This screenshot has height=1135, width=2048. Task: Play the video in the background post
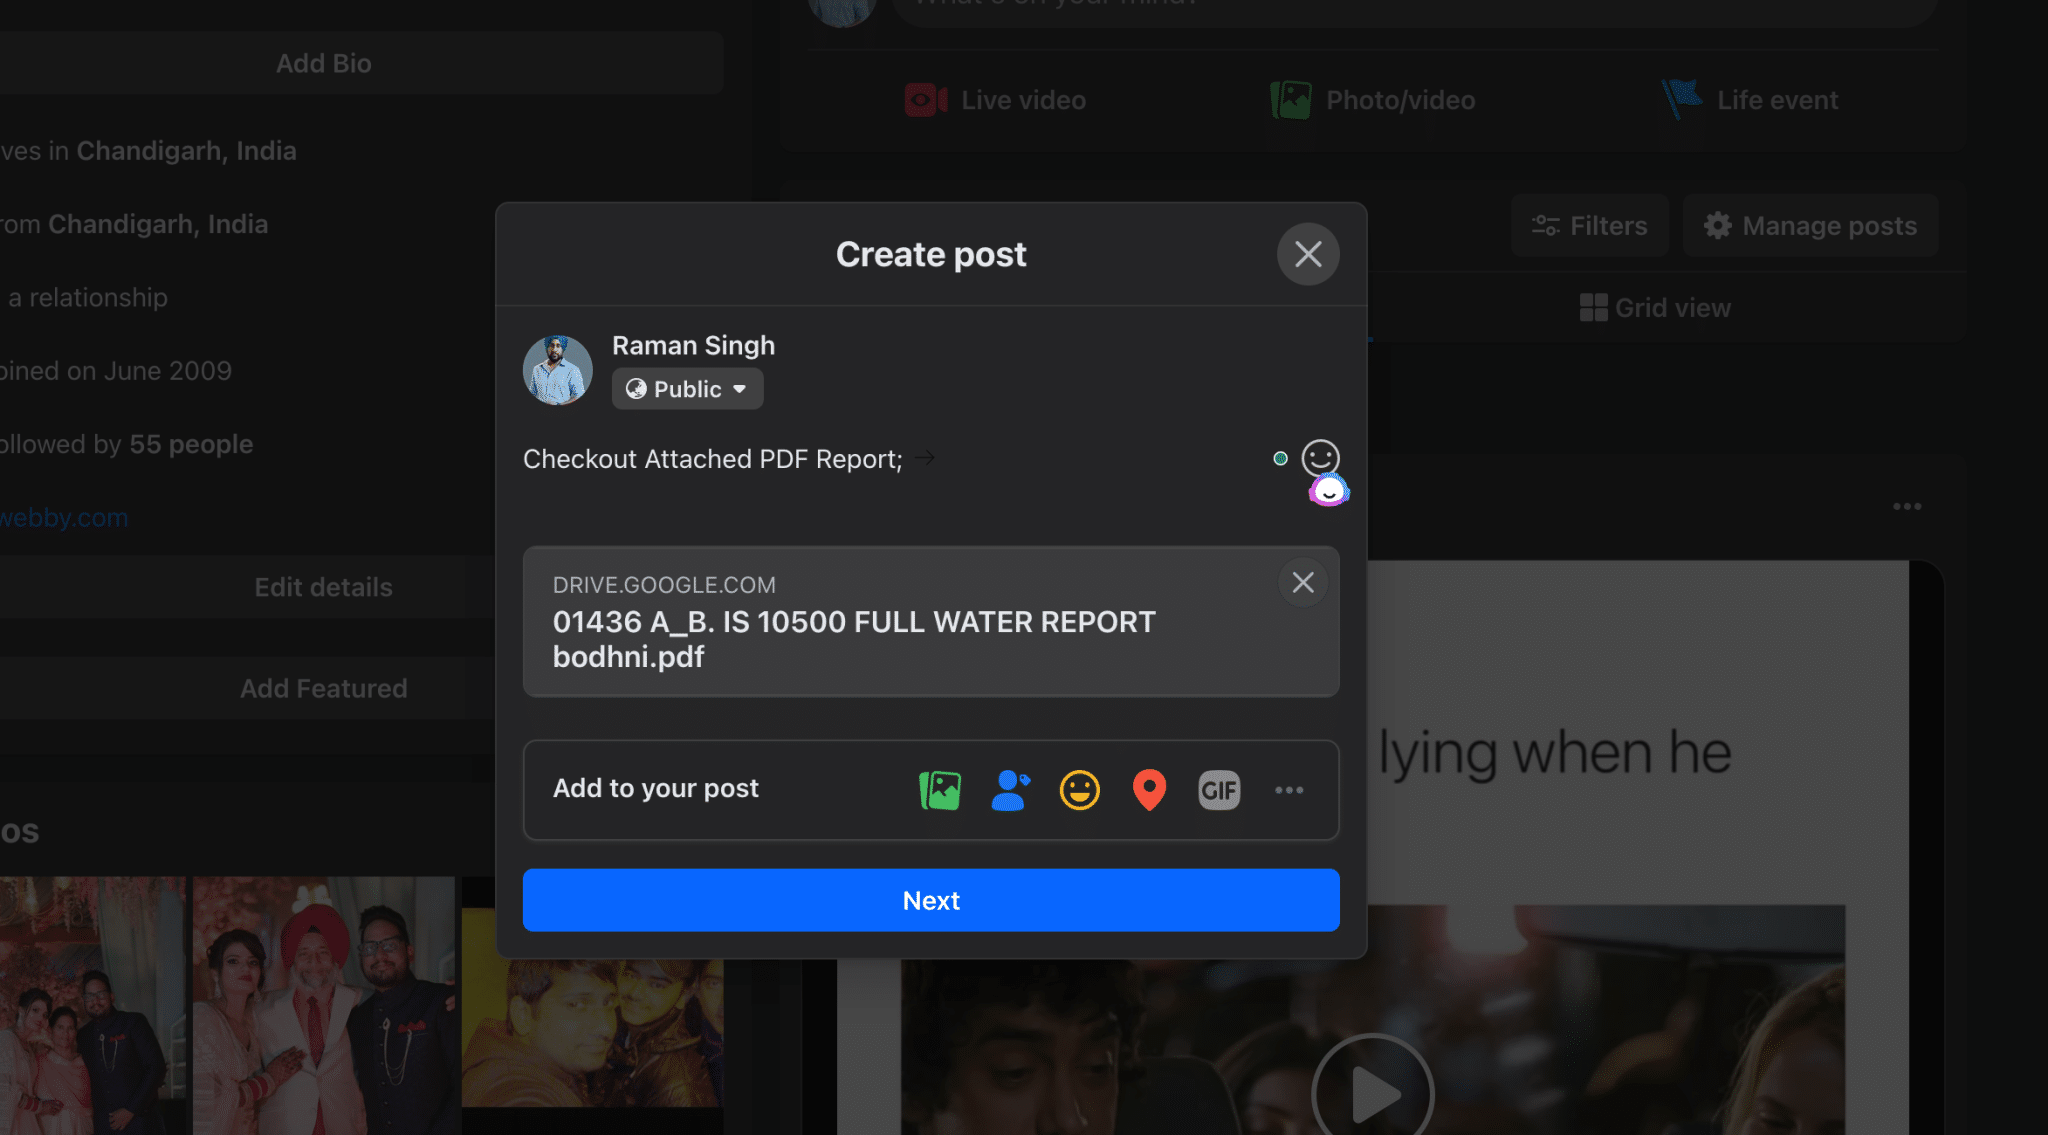tap(1371, 1092)
